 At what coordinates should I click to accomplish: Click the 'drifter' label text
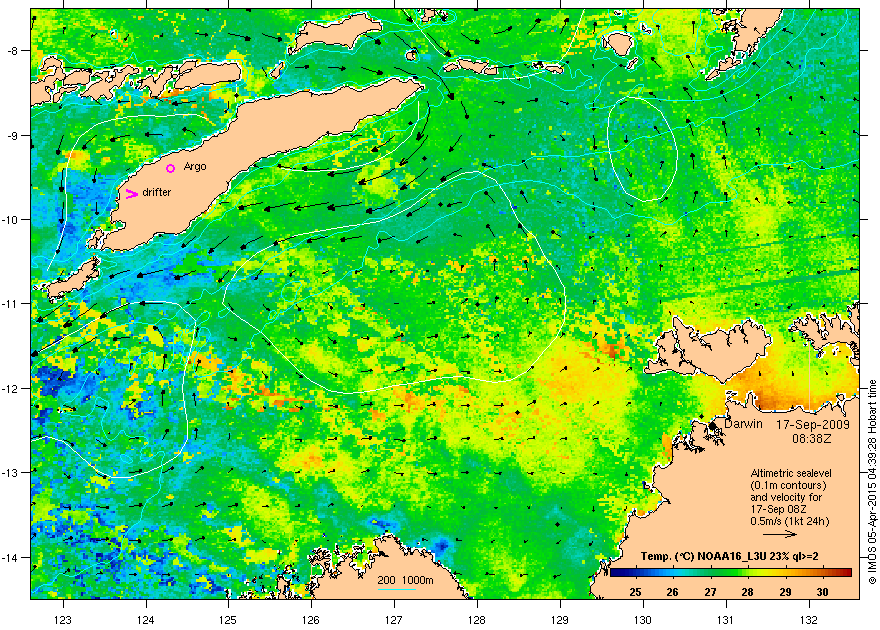pos(157,192)
